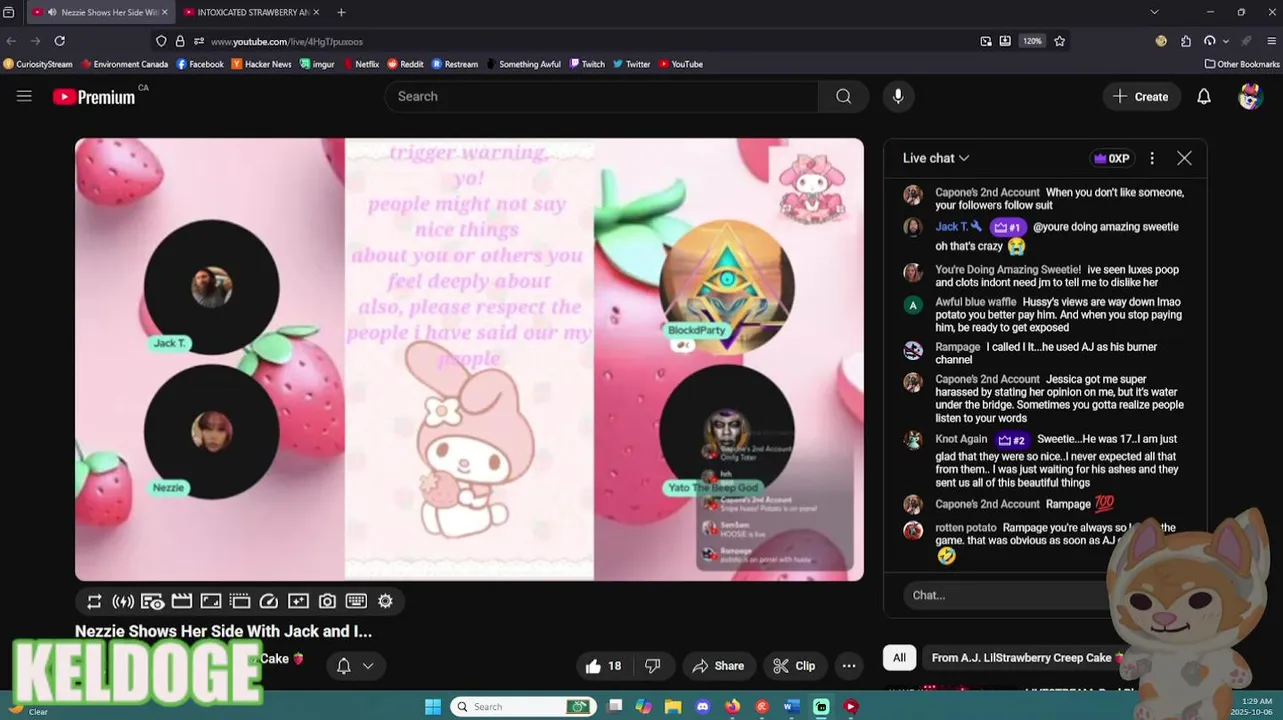The width and height of the screenshot is (1283, 720).
Task: Select the All filter chip
Action: [x=899, y=658]
